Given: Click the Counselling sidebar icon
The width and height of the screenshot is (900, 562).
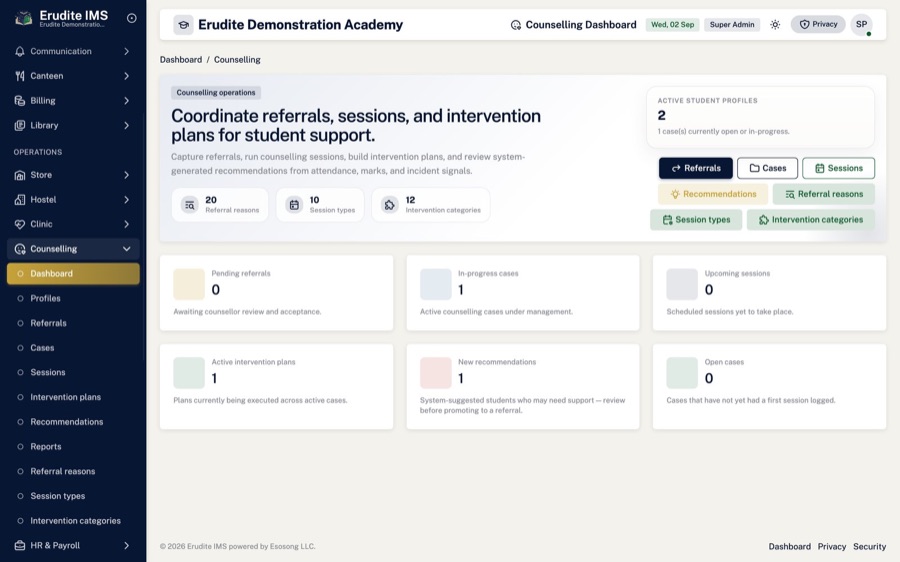Looking at the screenshot, I should (x=20, y=249).
